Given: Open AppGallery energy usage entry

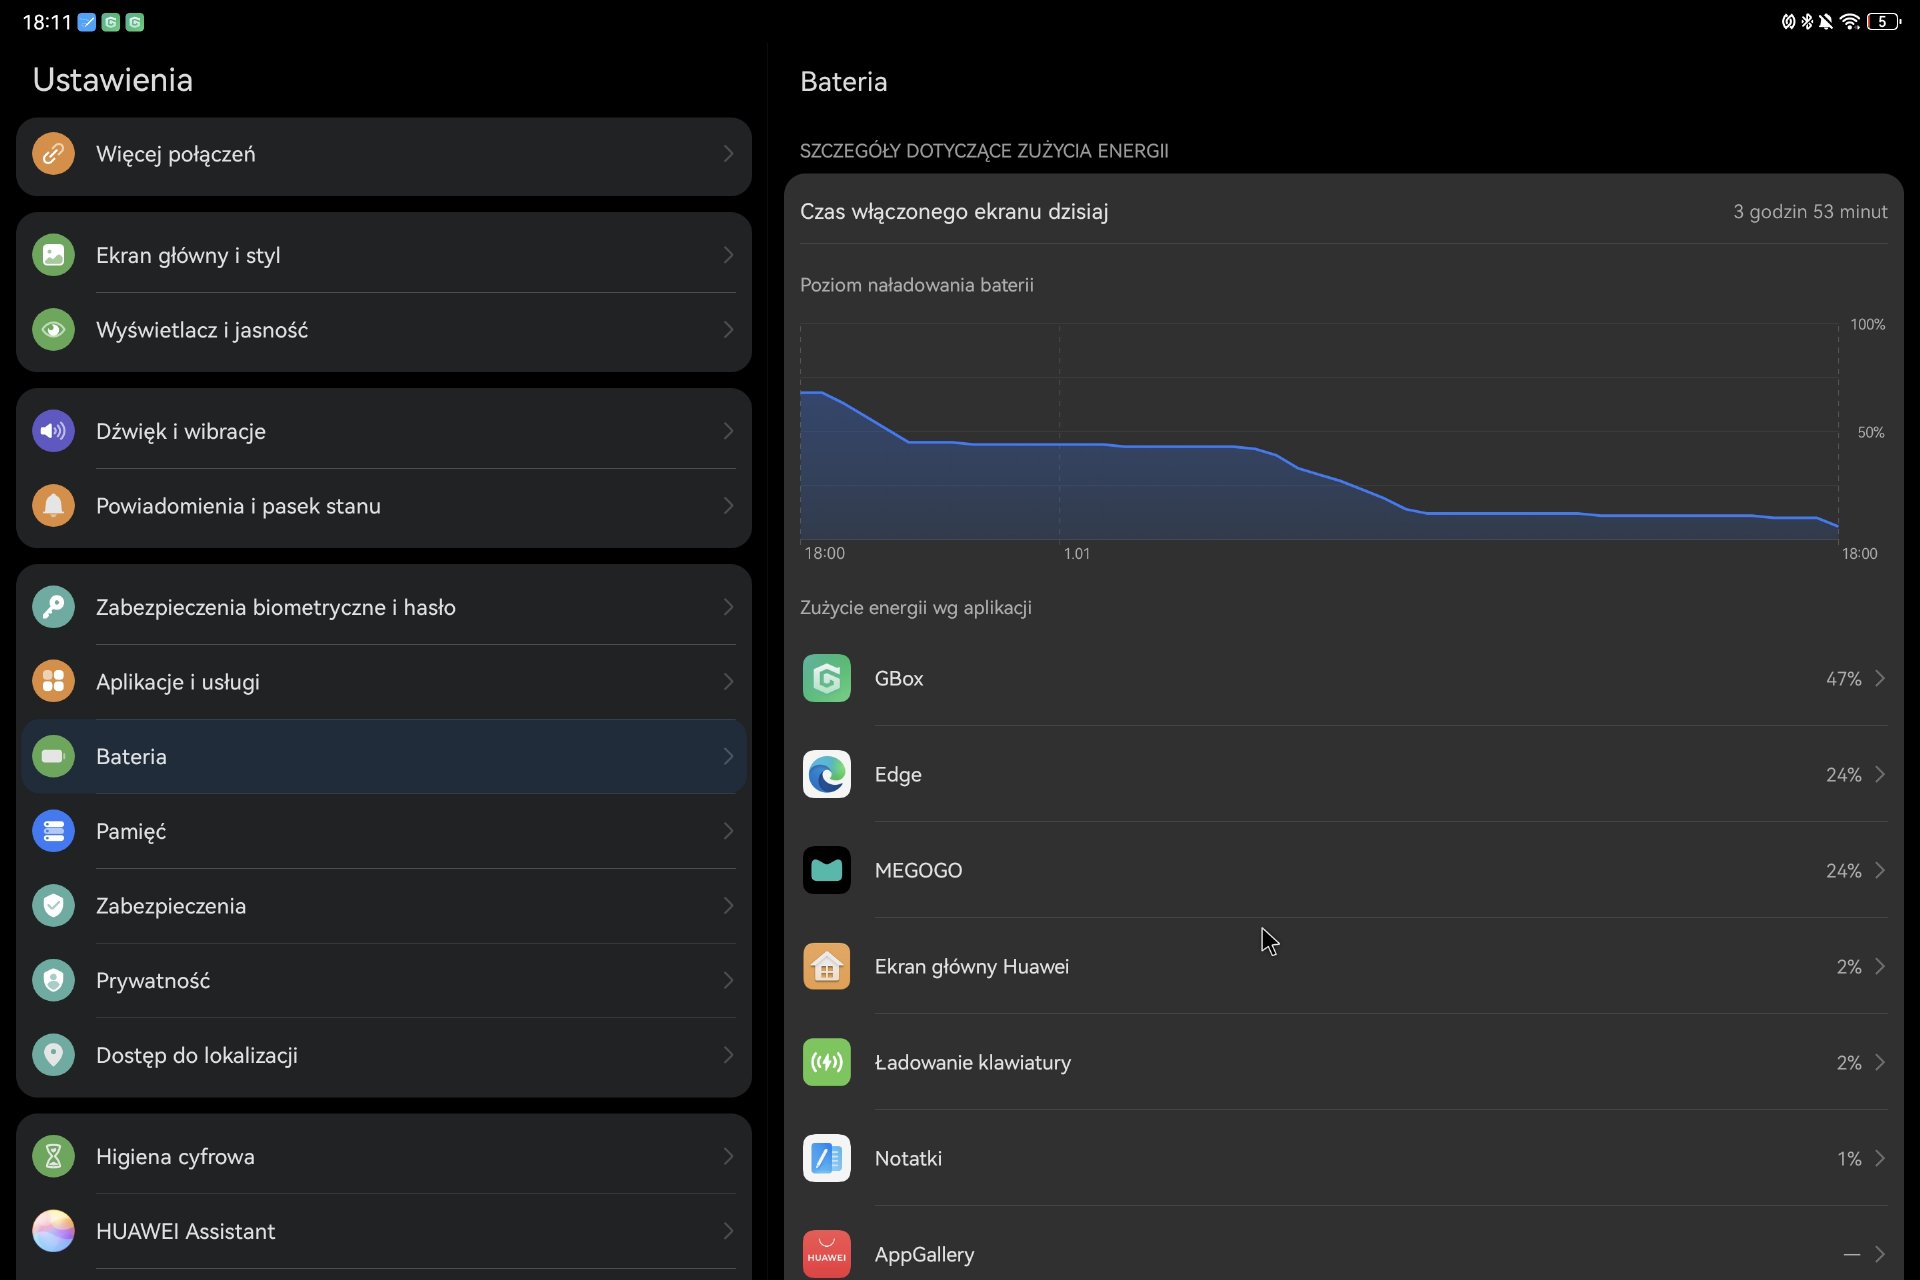Looking at the screenshot, I should click(1344, 1254).
